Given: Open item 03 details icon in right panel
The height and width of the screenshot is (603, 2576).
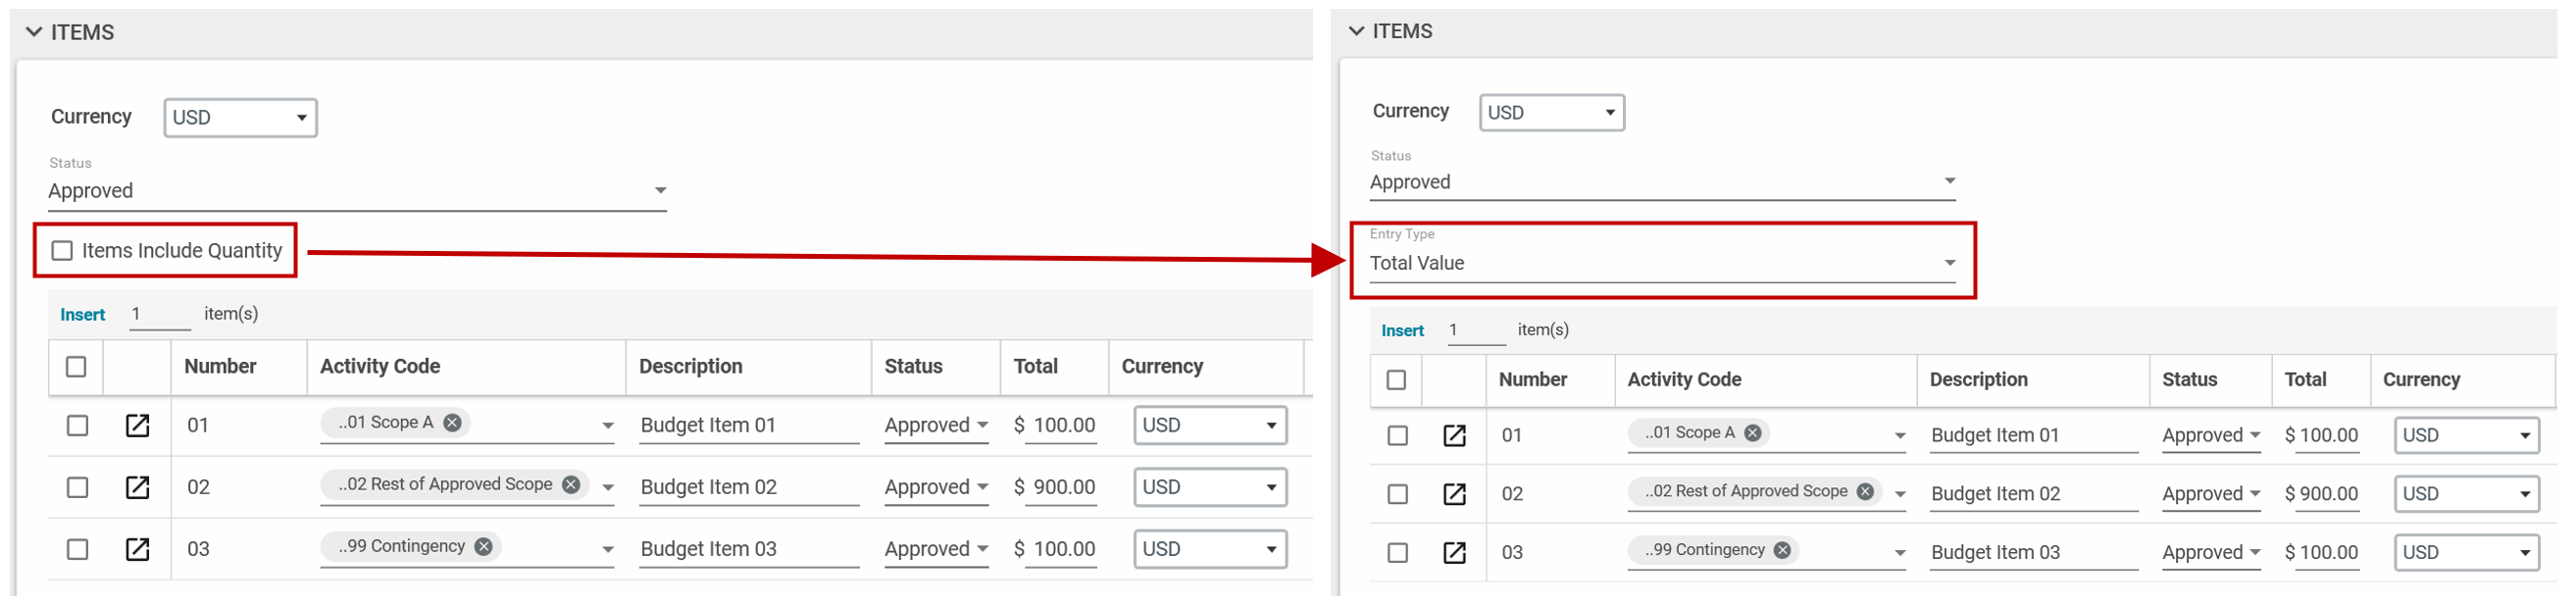Looking at the screenshot, I should point(1454,552).
